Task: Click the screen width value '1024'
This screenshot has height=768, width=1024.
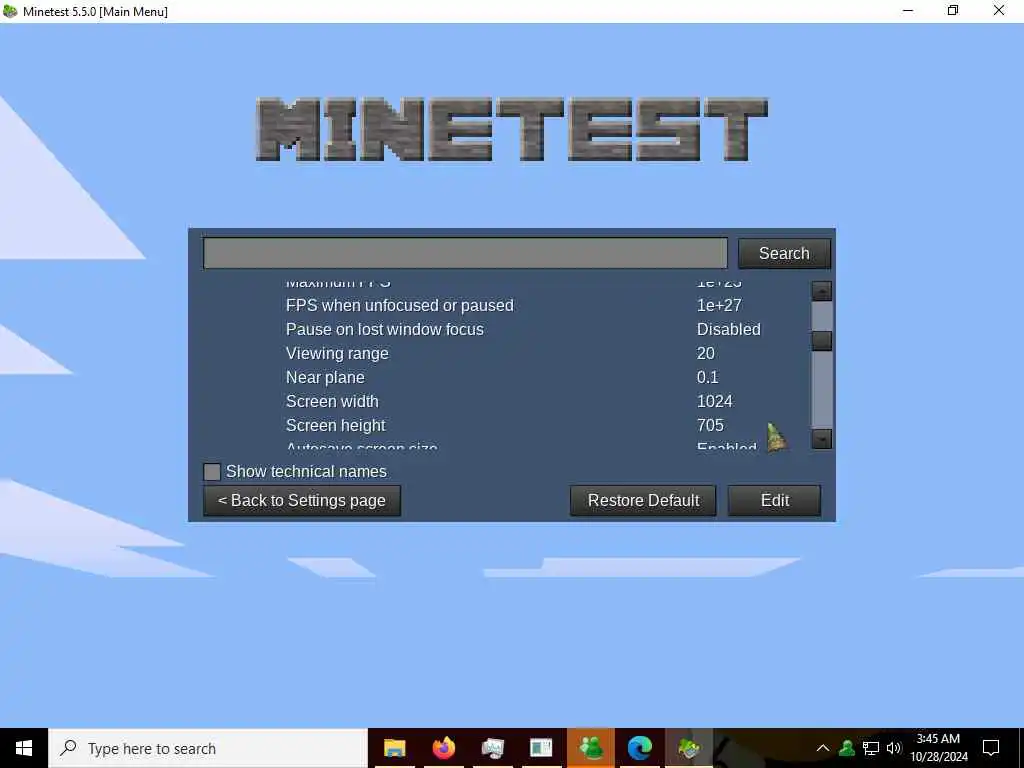Action: (x=714, y=401)
